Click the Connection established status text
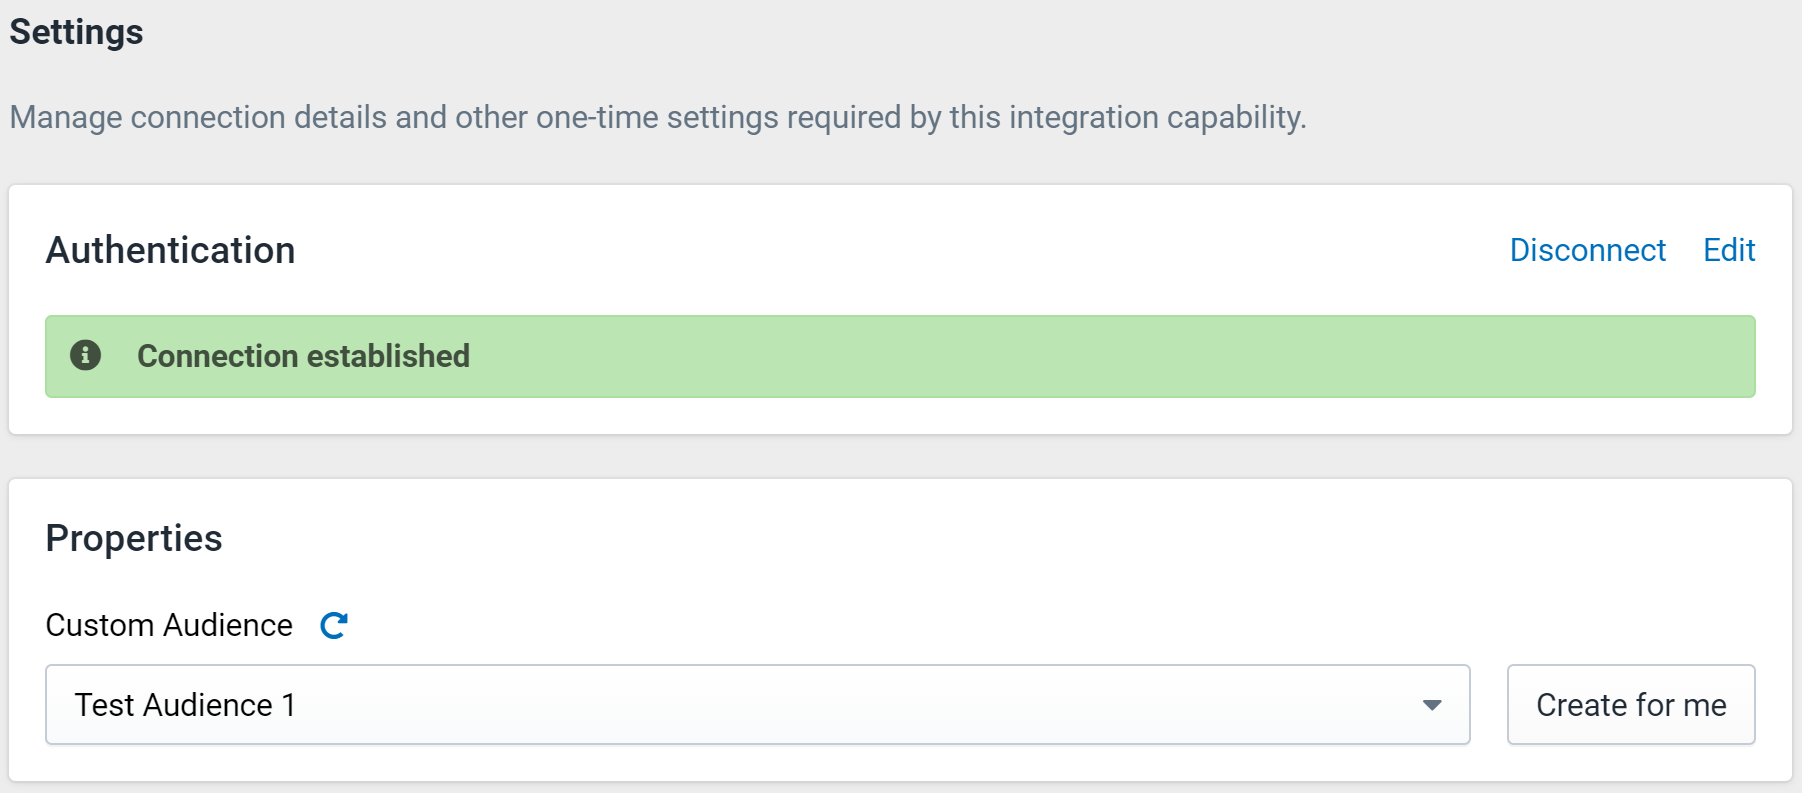This screenshot has height=793, width=1802. coord(303,356)
